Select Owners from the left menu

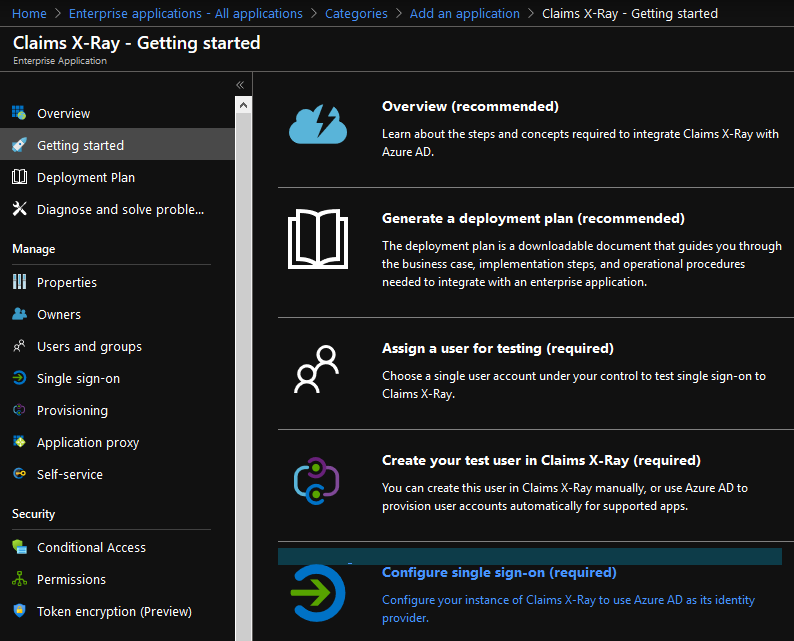[x=59, y=314]
